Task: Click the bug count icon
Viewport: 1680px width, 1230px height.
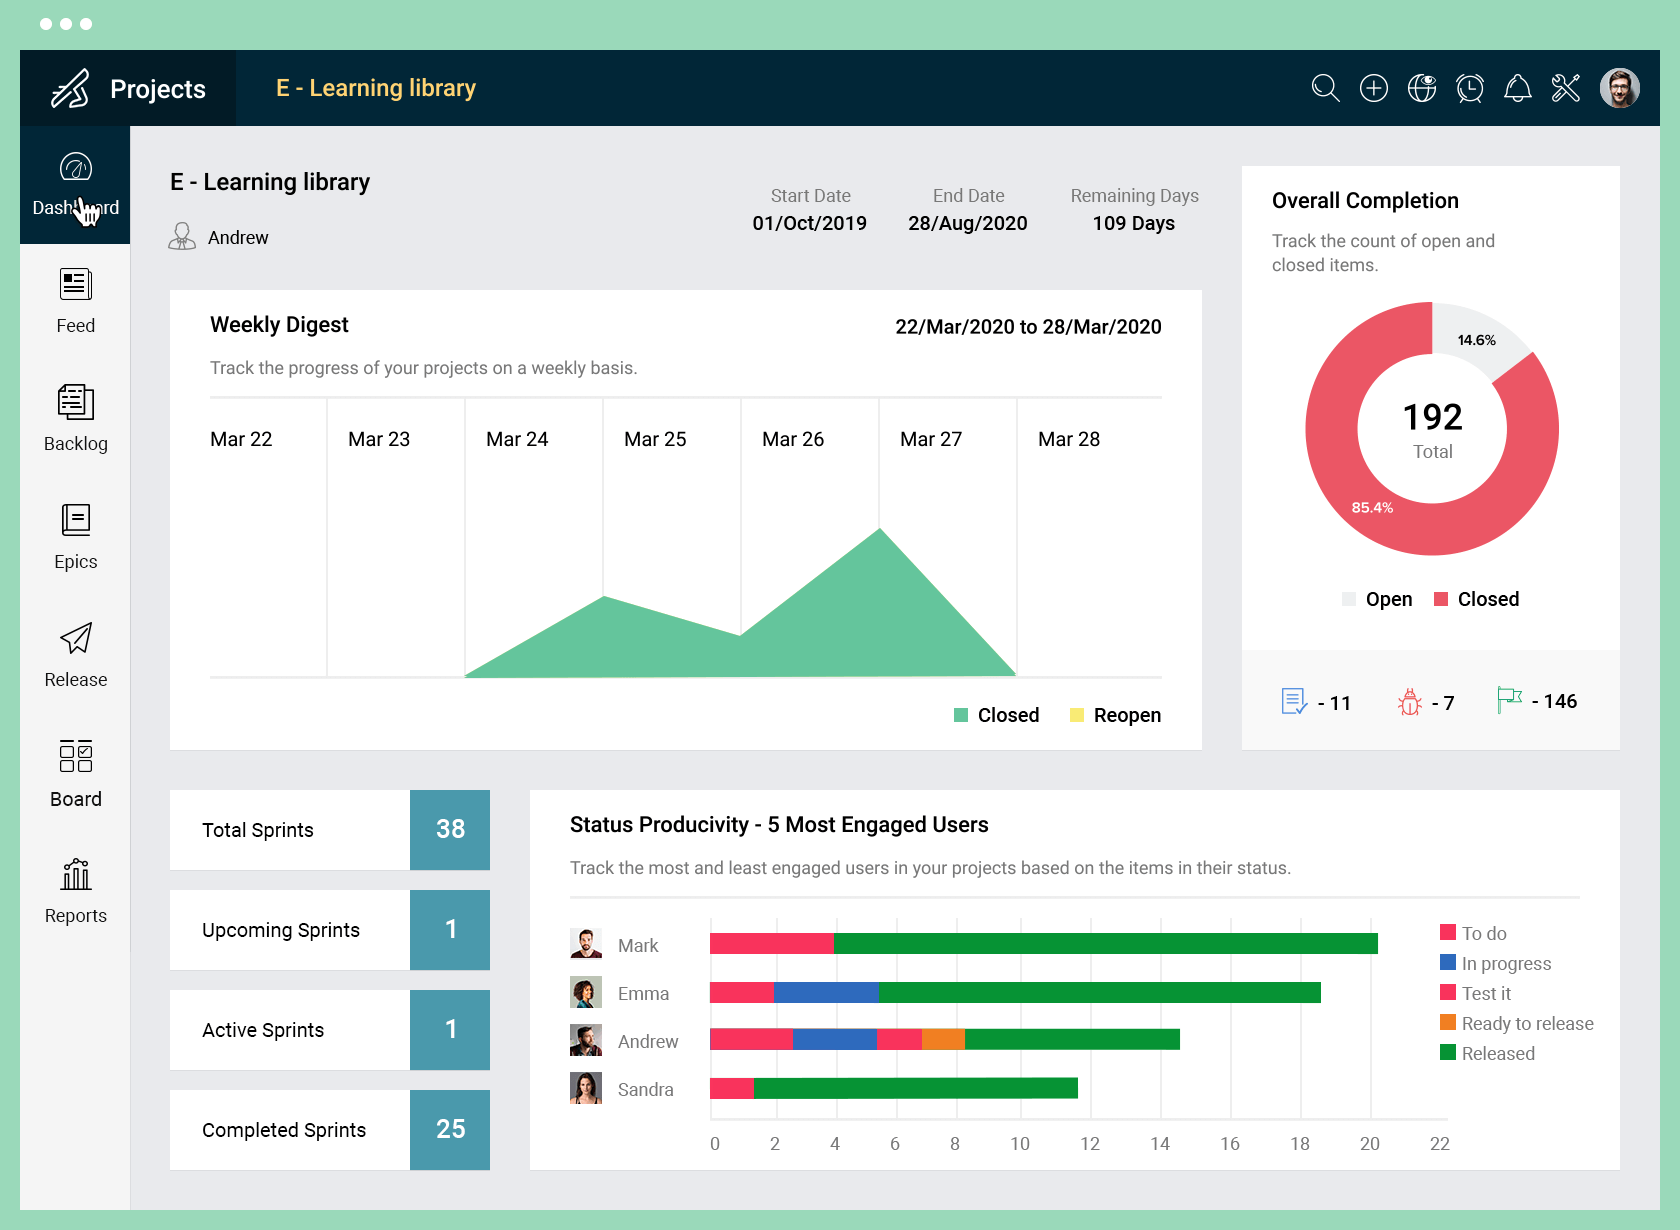Action: point(1410,702)
